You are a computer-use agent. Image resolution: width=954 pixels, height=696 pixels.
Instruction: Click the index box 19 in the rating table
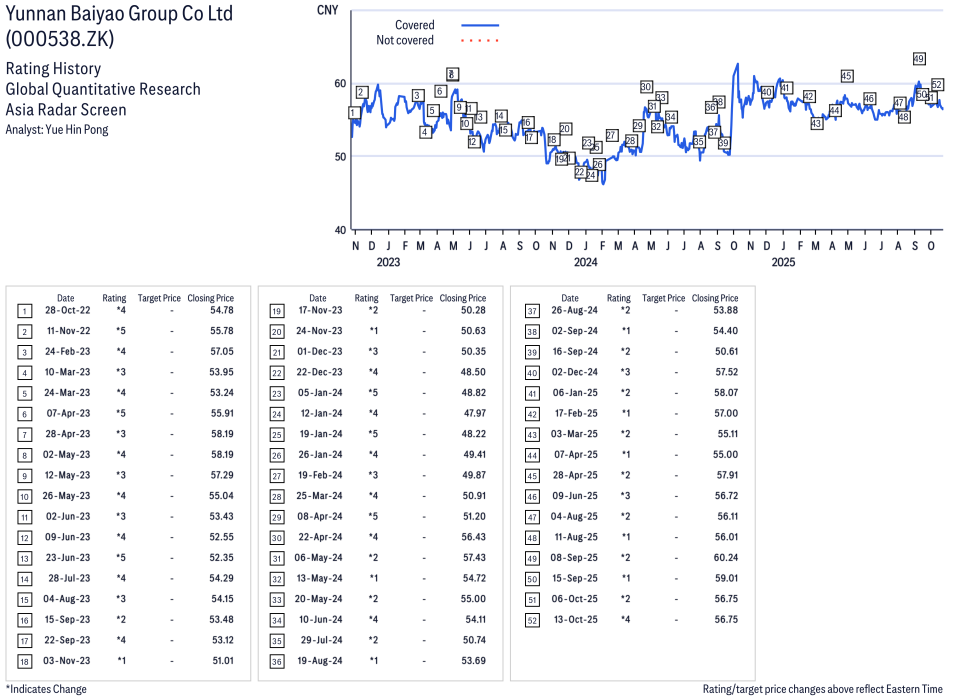coord(276,310)
